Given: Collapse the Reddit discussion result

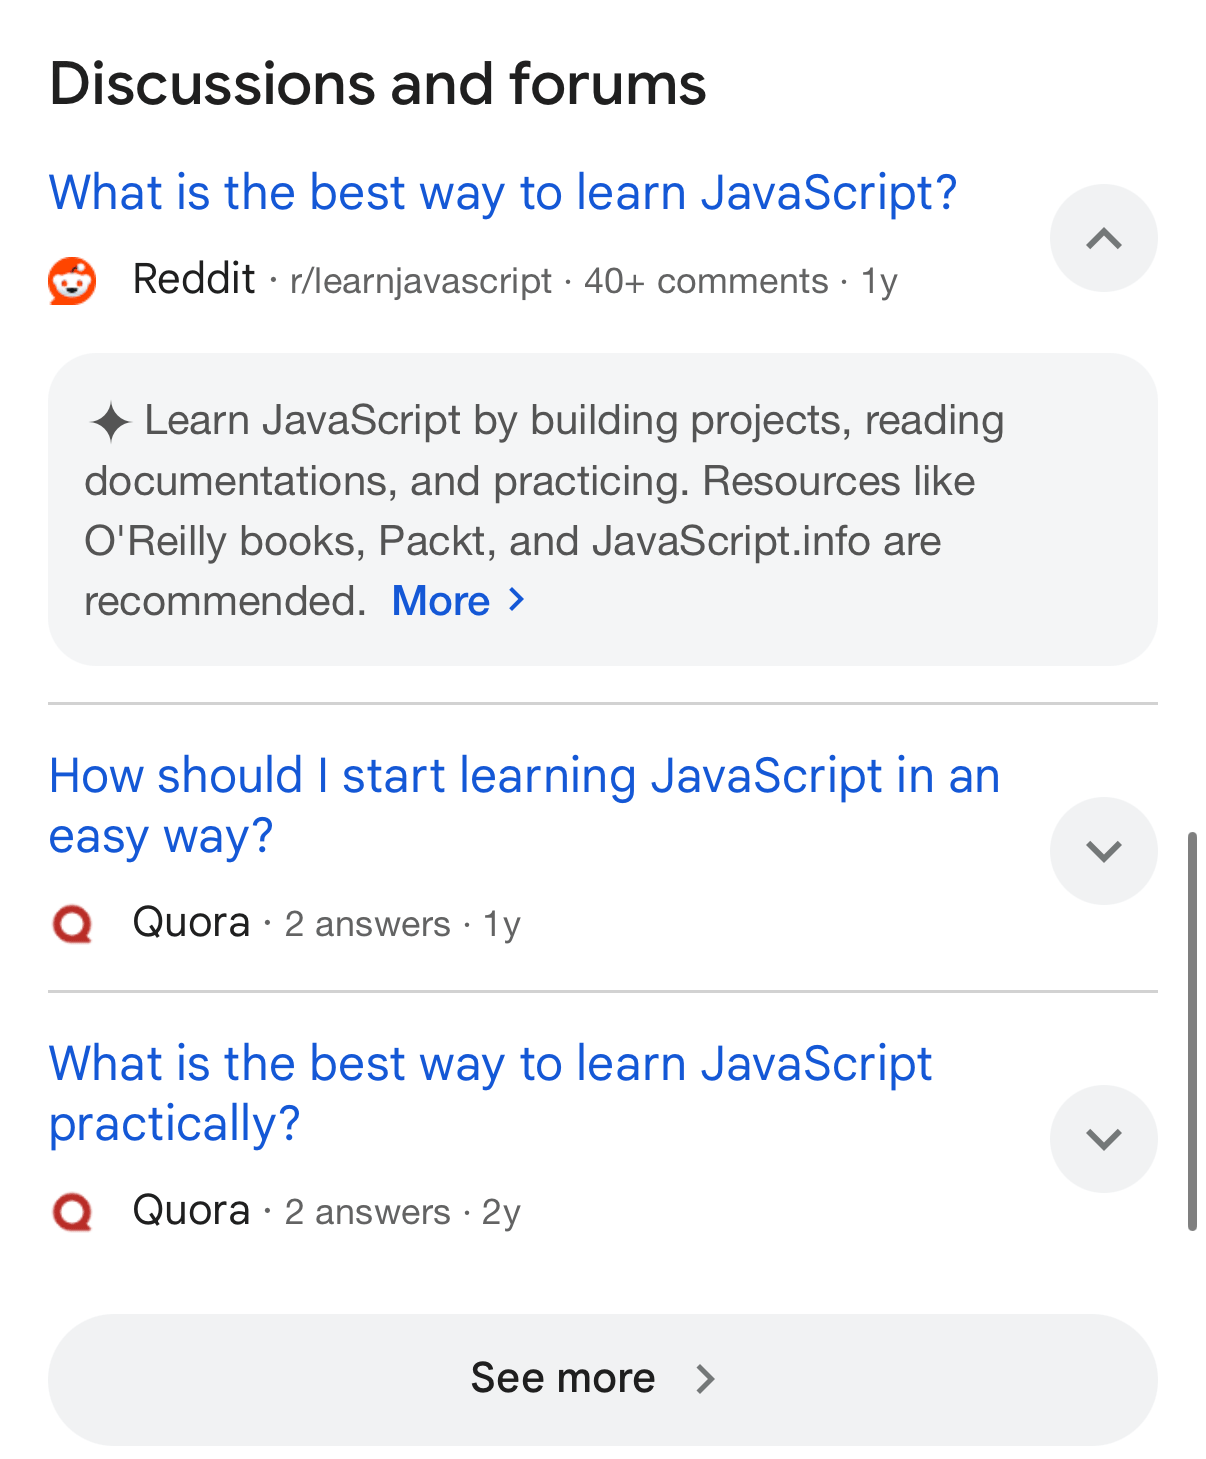Looking at the screenshot, I should [x=1103, y=238].
